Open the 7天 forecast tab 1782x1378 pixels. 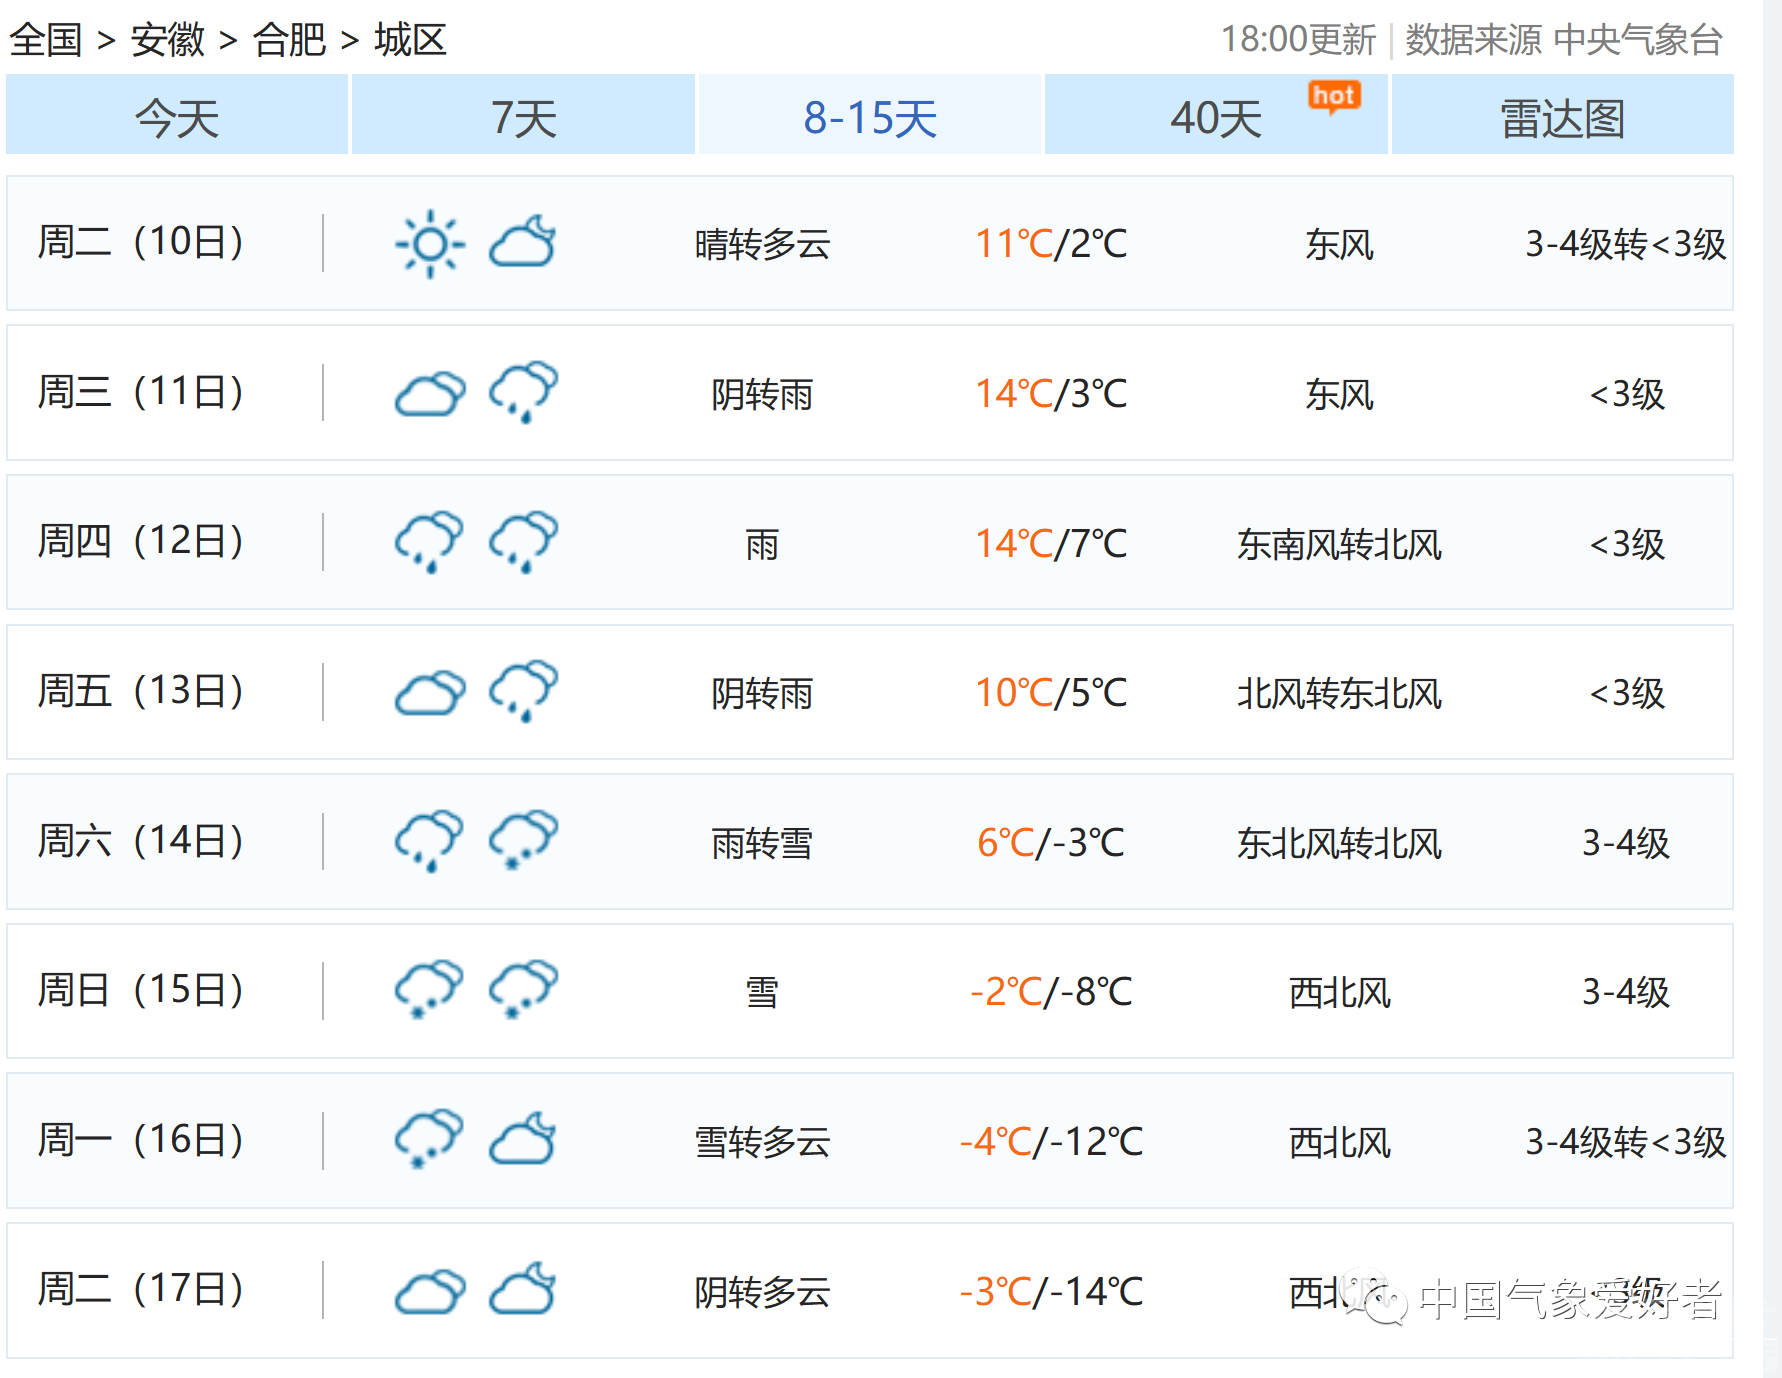(x=523, y=114)
